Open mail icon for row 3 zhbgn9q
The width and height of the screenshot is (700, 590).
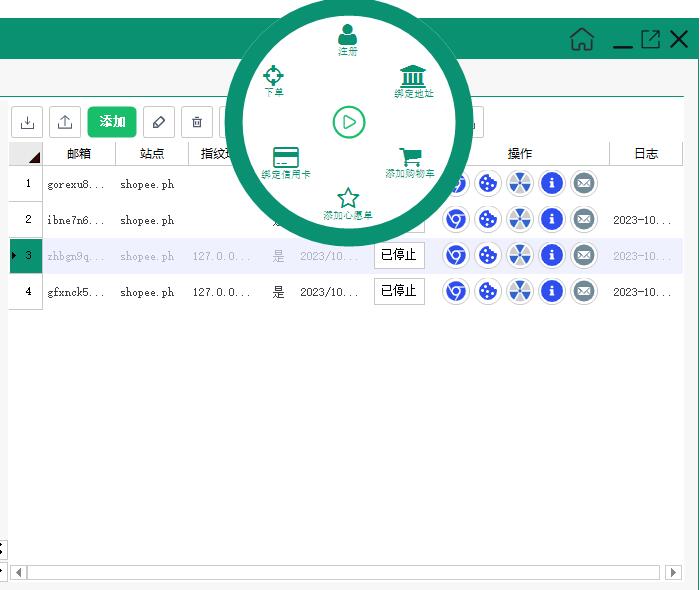click(584, 255)
